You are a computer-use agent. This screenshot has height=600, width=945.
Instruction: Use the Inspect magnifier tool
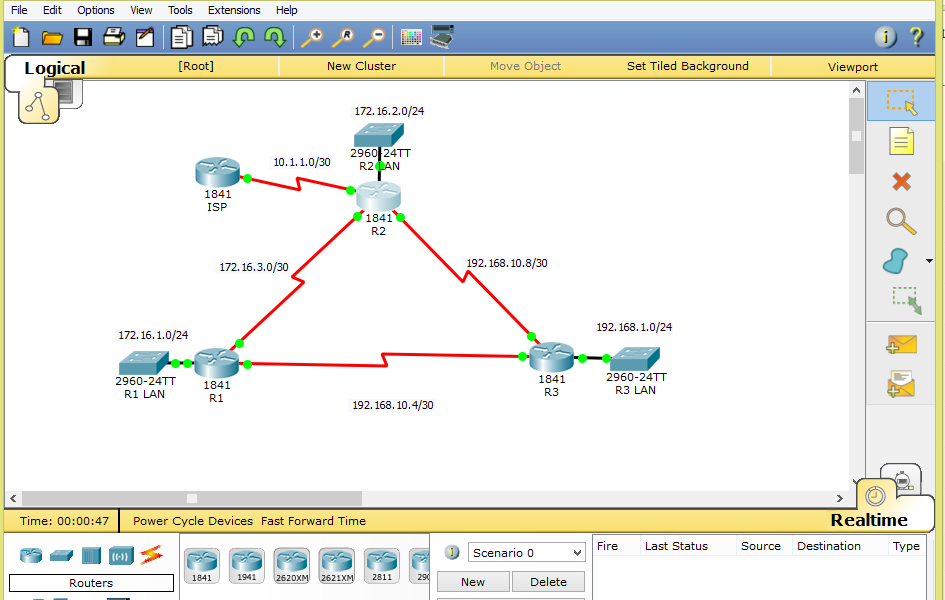coord(901,221)
